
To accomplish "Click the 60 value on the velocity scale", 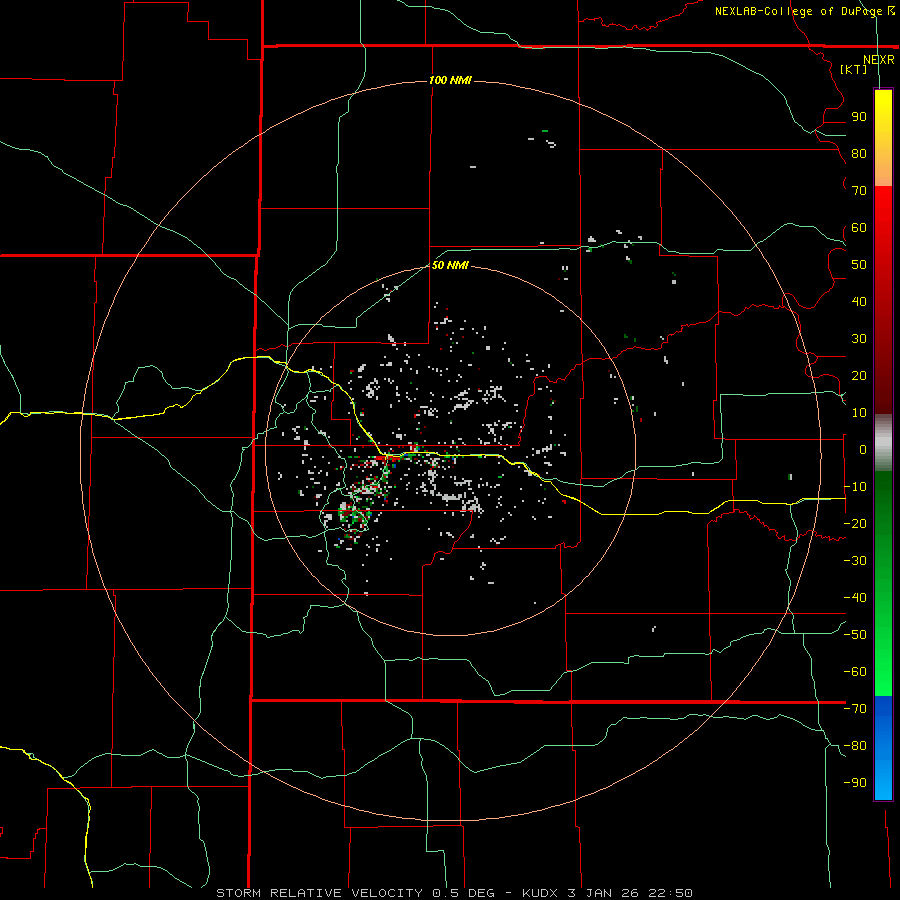I will click(859, 227).
